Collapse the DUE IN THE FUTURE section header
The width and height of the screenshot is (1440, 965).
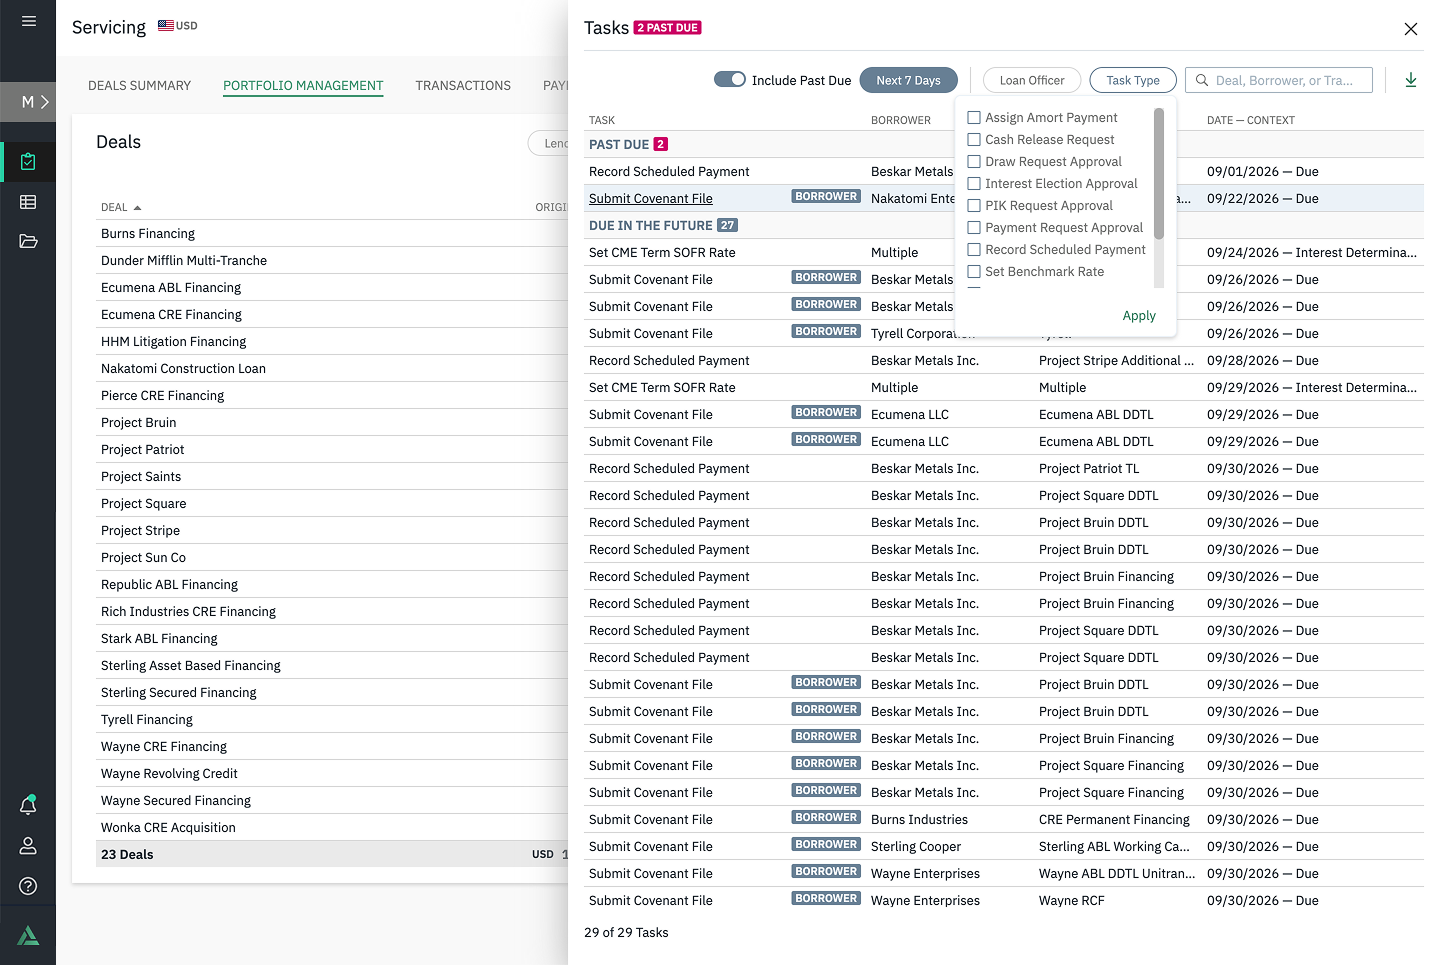1004,225
